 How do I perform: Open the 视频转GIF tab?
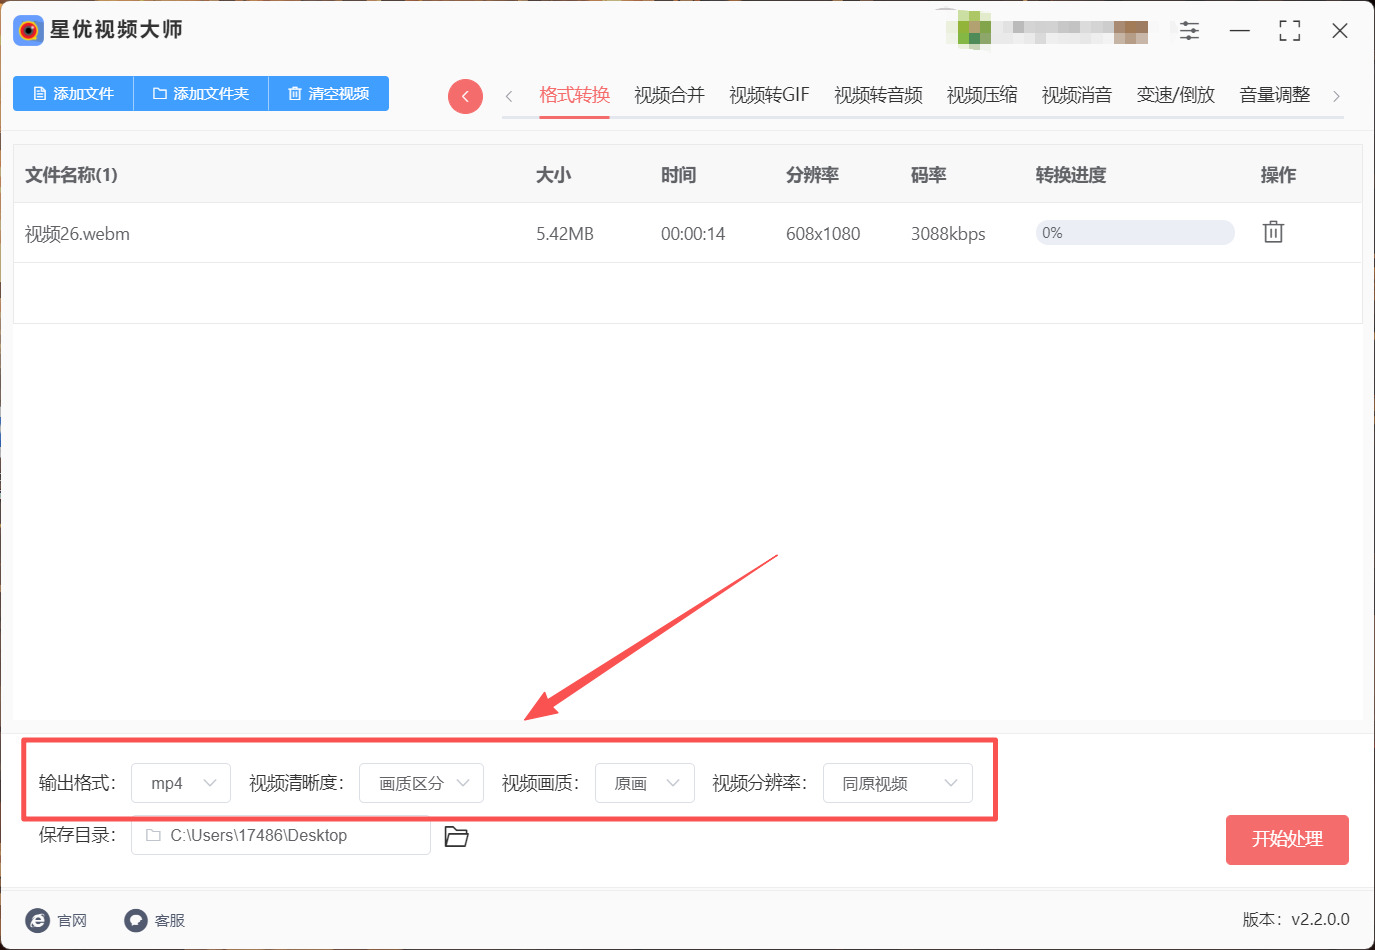(769, 95)
